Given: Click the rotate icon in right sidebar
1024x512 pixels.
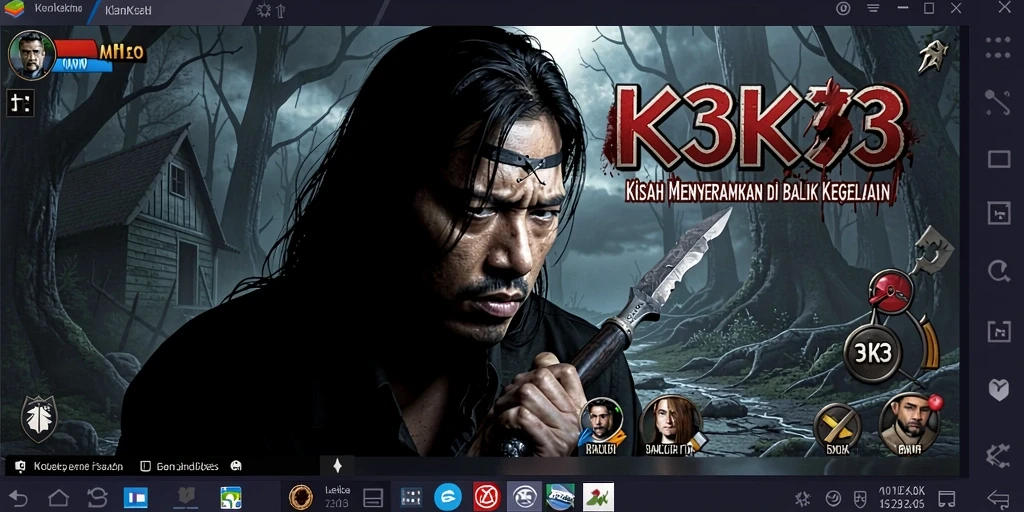Looking at the screenshot, I should 999,270.
